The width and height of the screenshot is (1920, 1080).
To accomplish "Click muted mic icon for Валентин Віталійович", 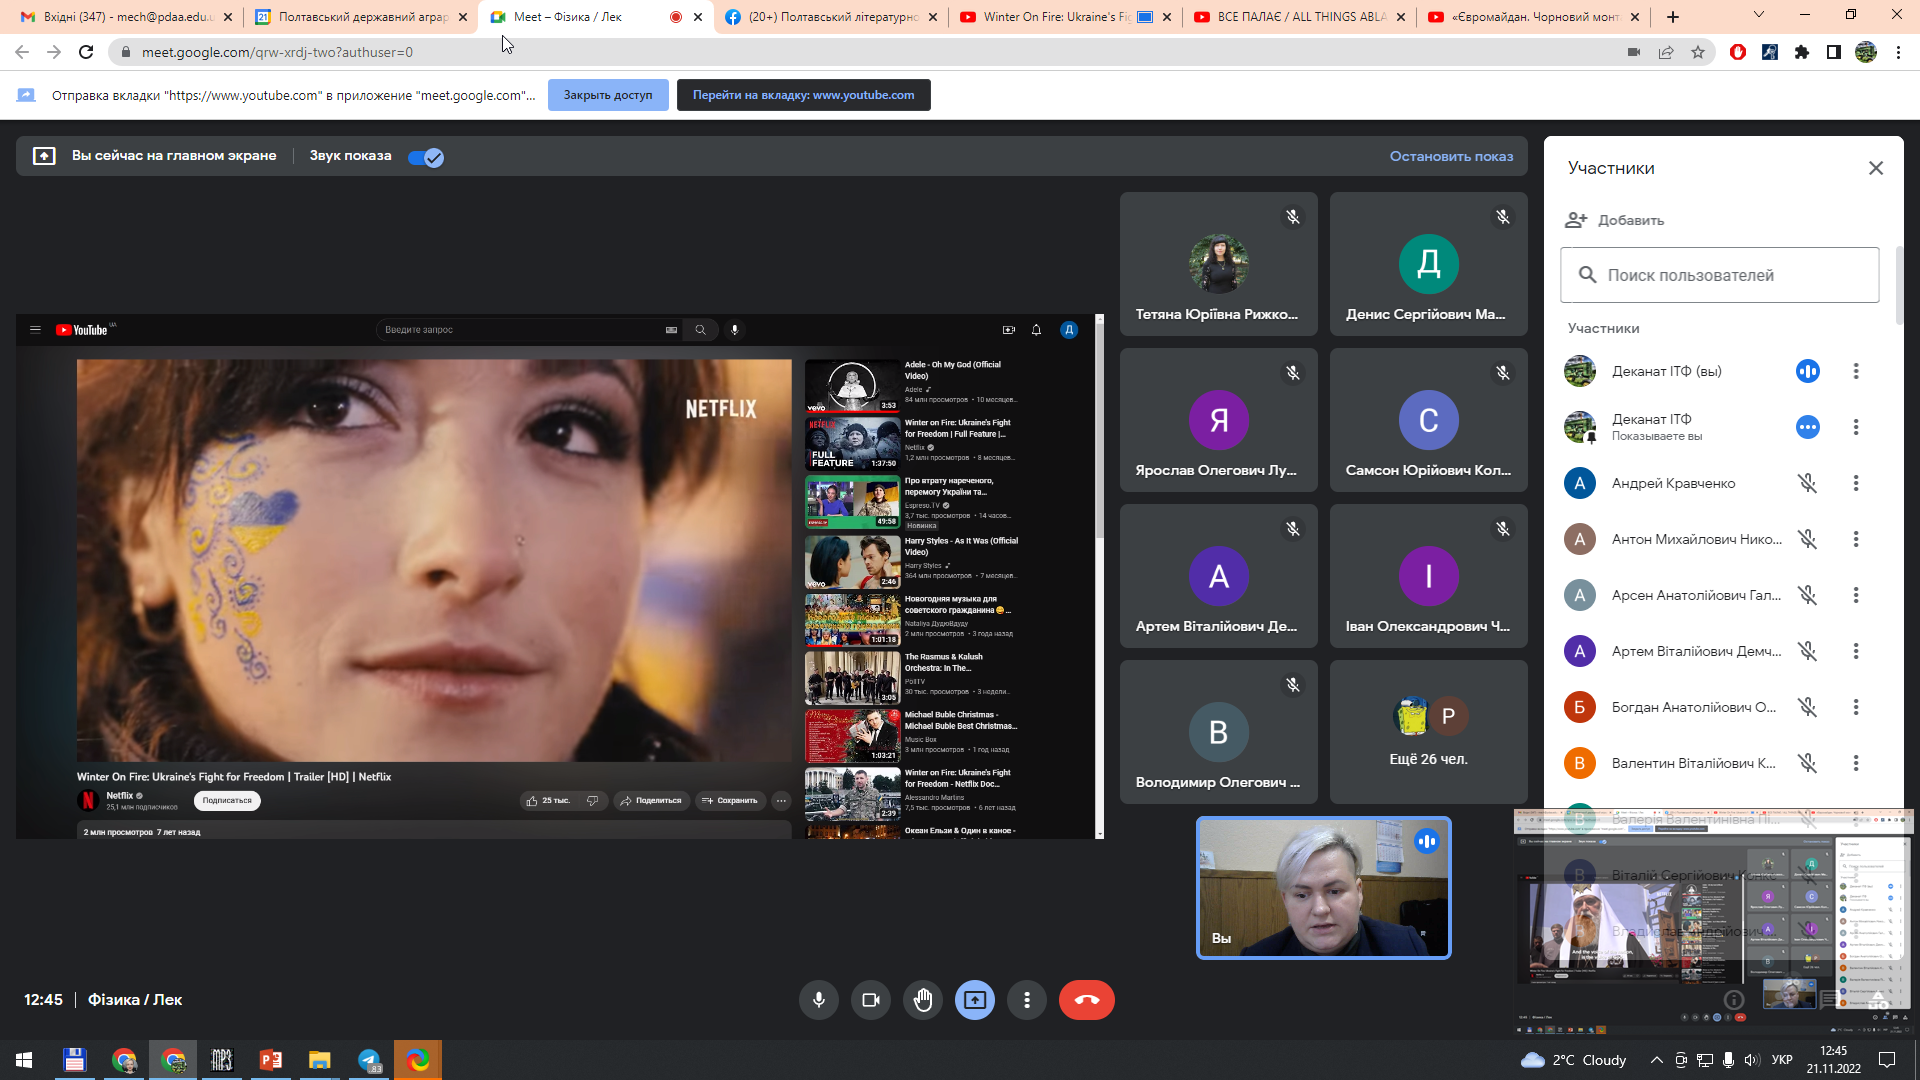I will coord(1808,763).
